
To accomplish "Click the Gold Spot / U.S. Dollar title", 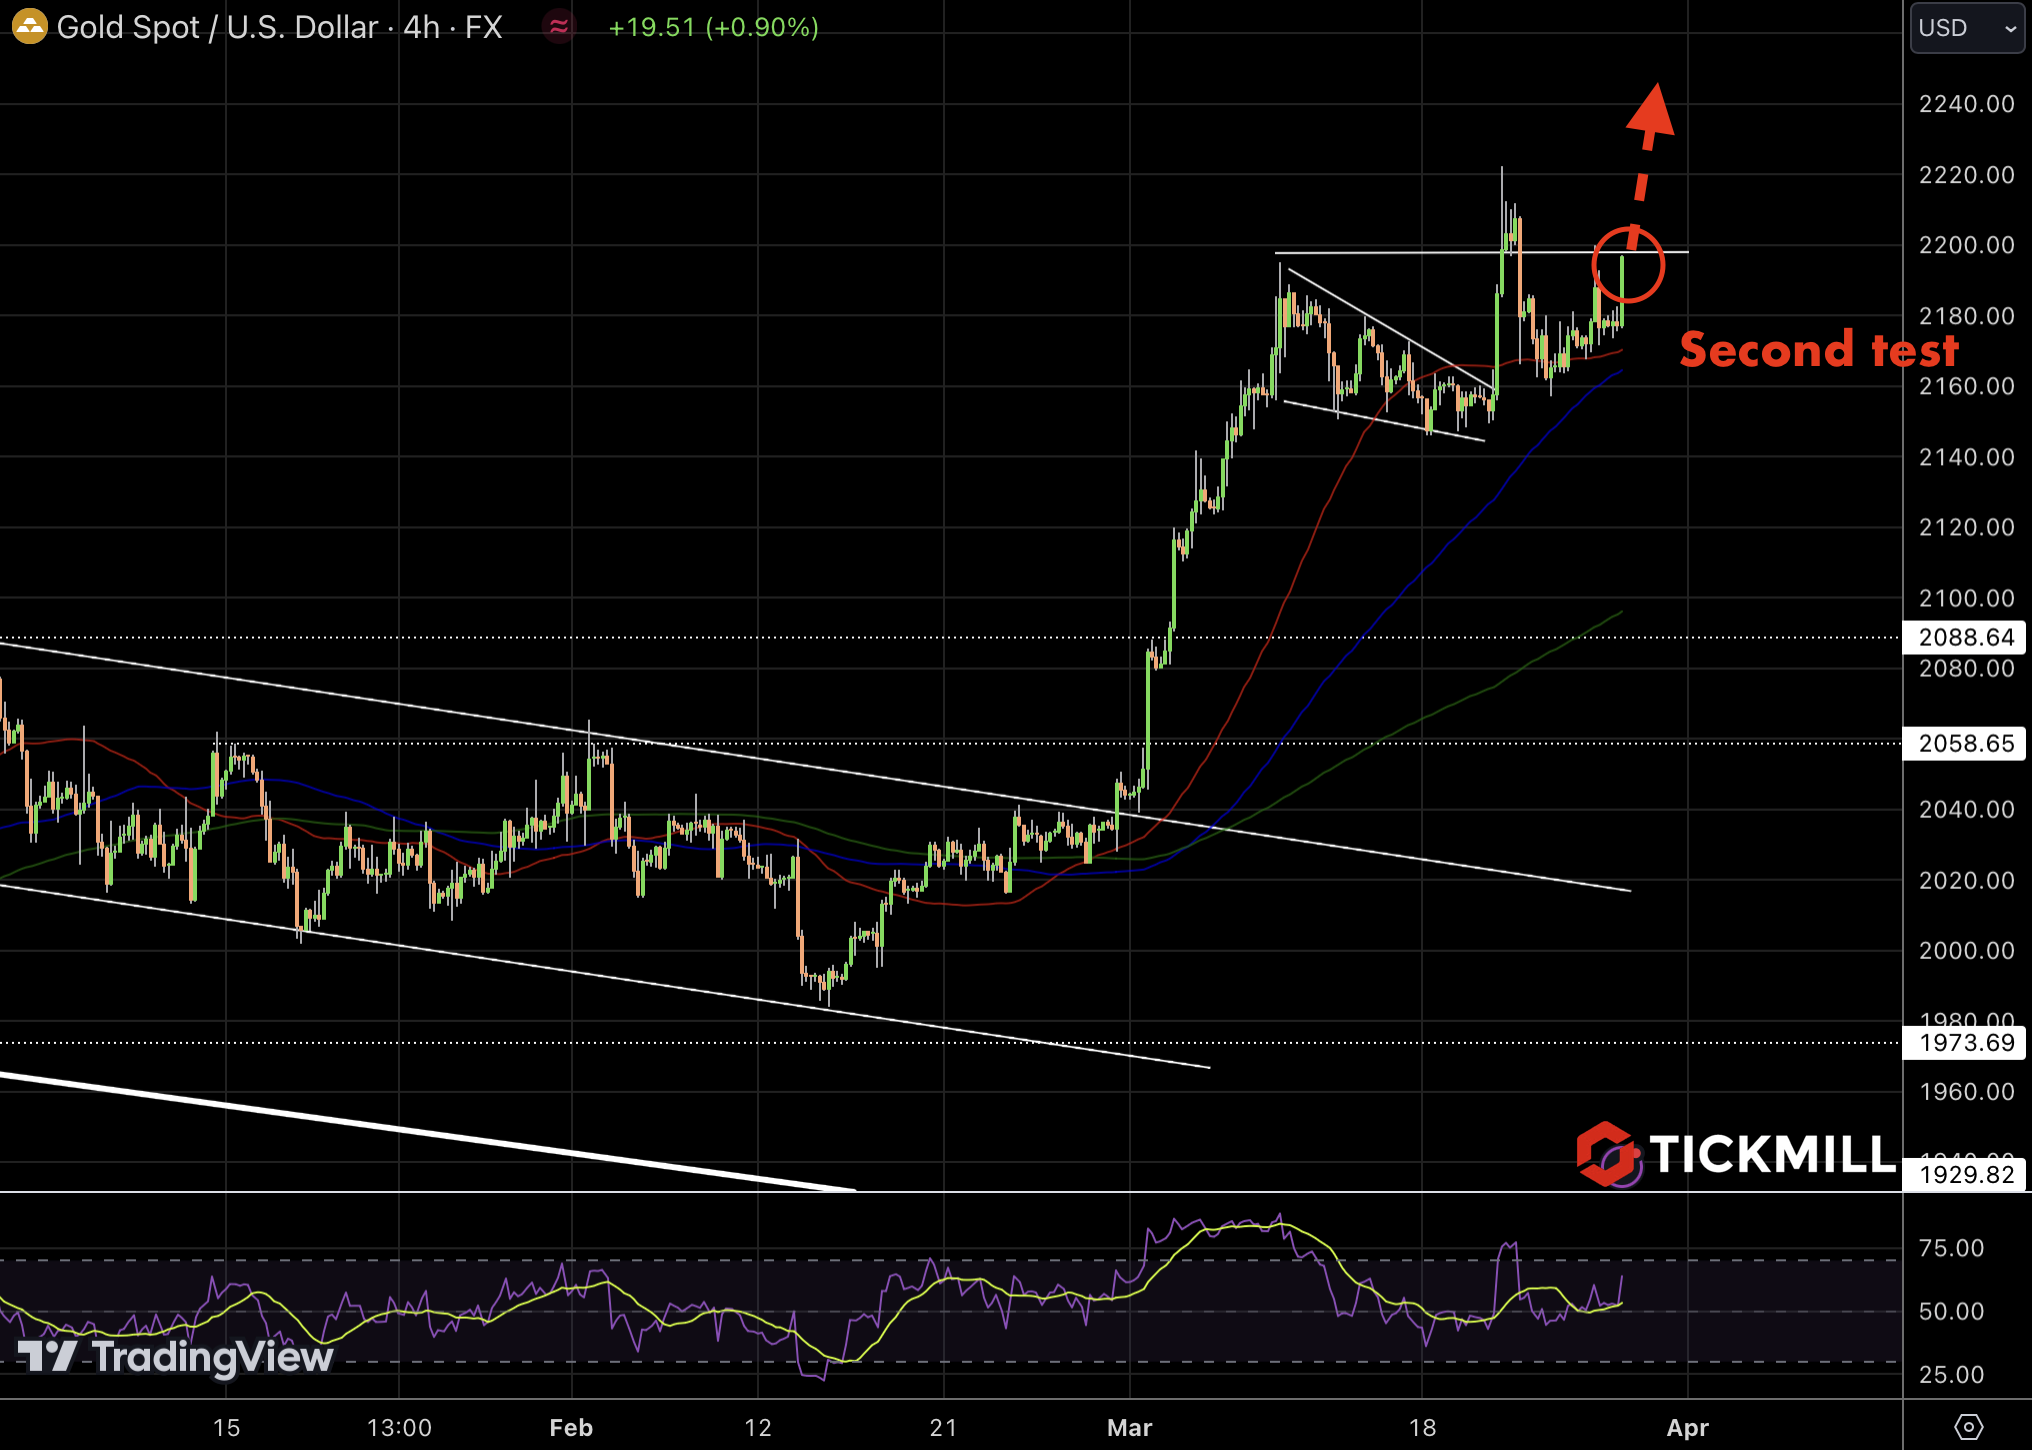I will [x=216, y=27].
